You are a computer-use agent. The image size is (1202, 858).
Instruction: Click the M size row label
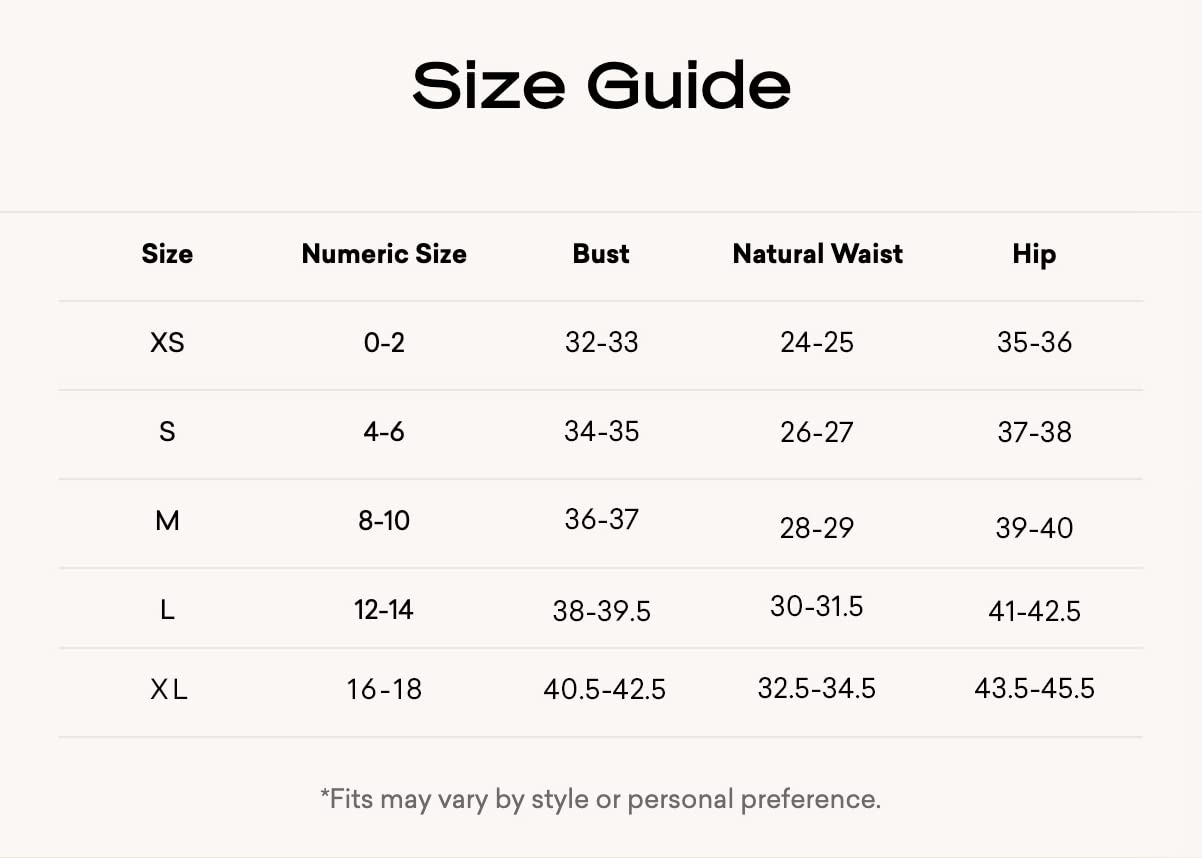pos(167,521)
